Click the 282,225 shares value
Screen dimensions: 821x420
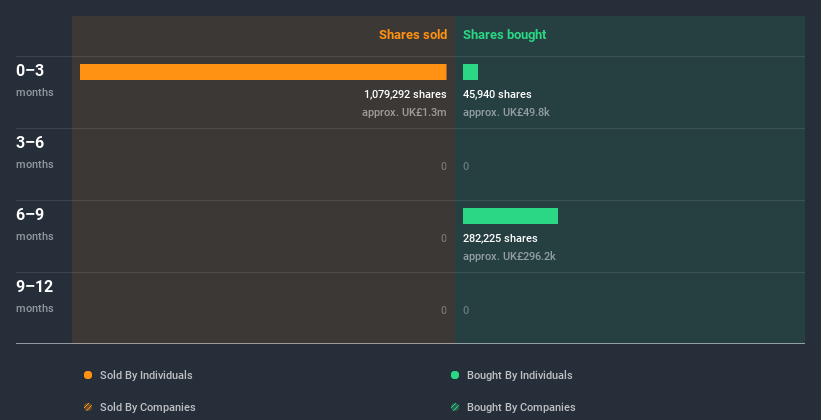[500, 238]
